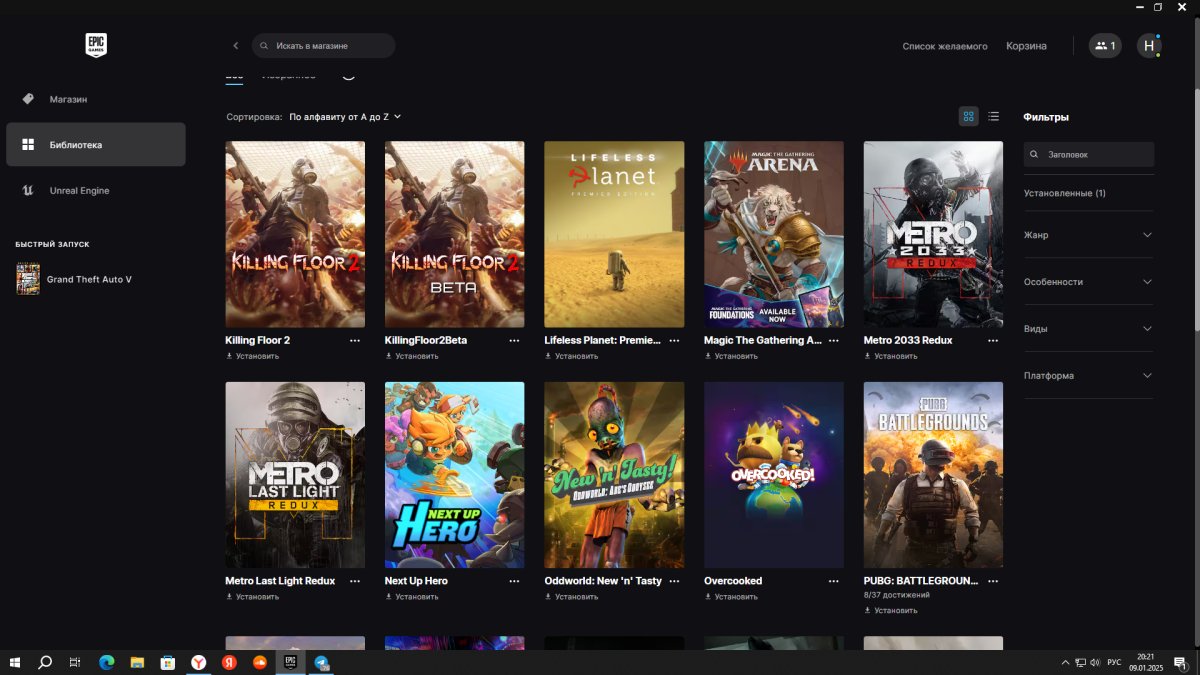Screen dimensions: 1200x675
Task: Open Windows taskbar search
Action: pyautogui.click(x=45, y=662)
